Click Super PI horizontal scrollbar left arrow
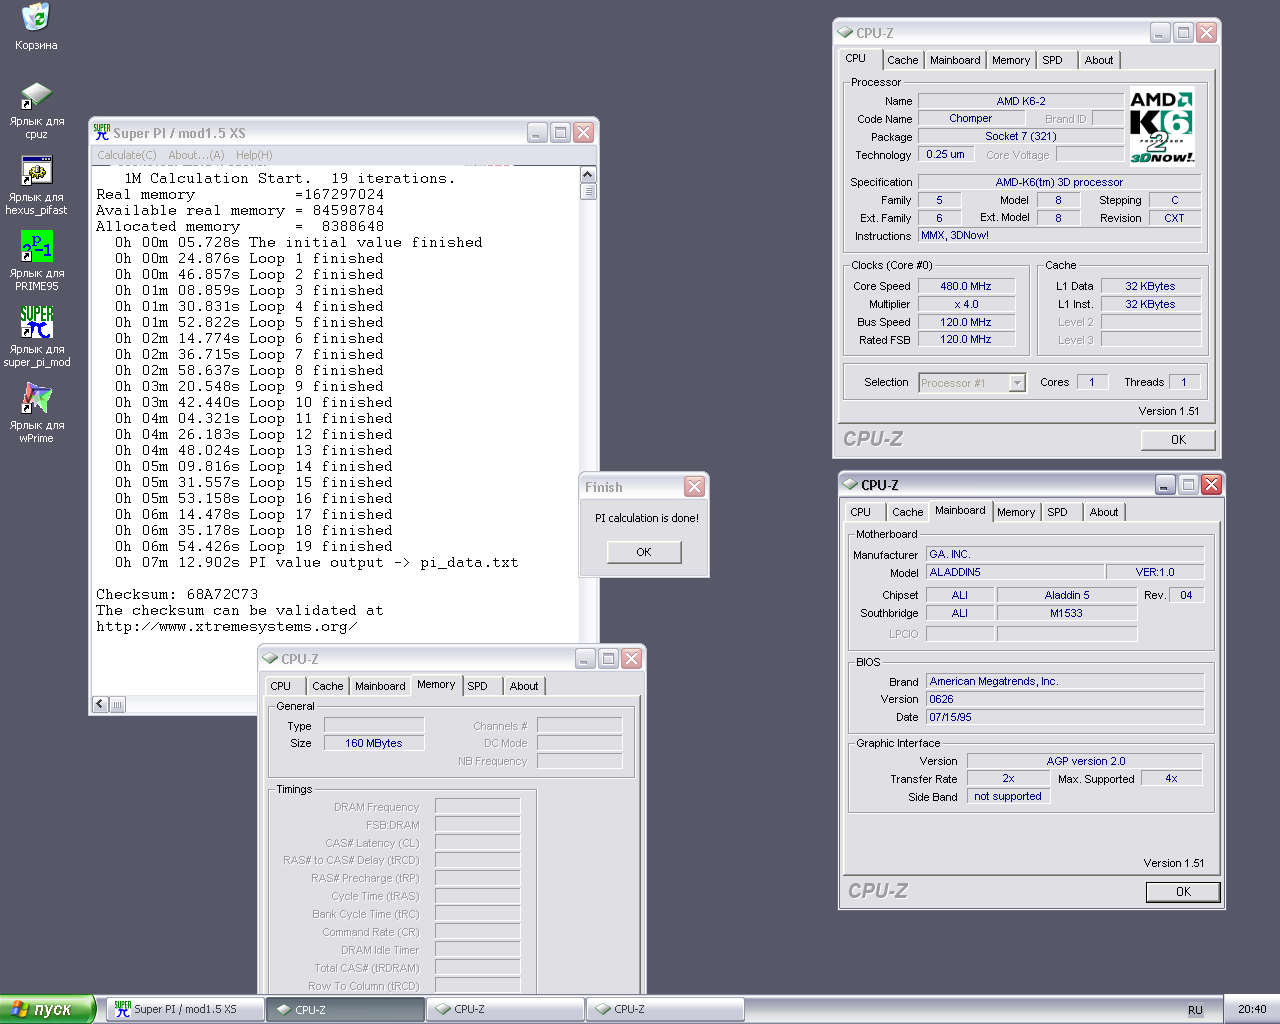The image size is (1280, 1024). coord(100,704)
